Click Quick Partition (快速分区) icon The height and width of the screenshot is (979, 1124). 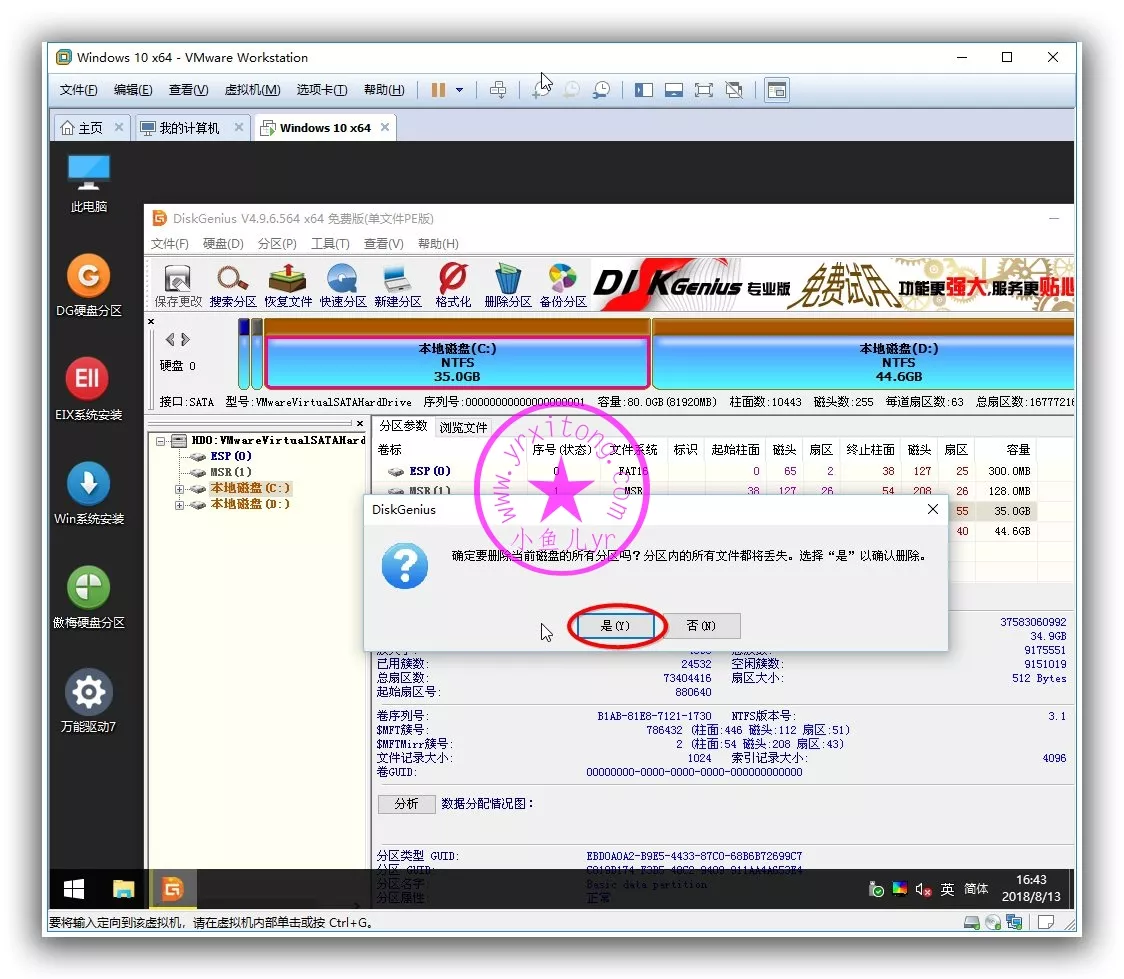tap(343, 285)
